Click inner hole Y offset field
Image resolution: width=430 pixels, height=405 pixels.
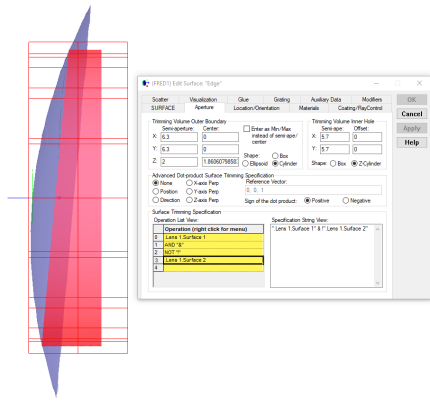click(367, 149)
